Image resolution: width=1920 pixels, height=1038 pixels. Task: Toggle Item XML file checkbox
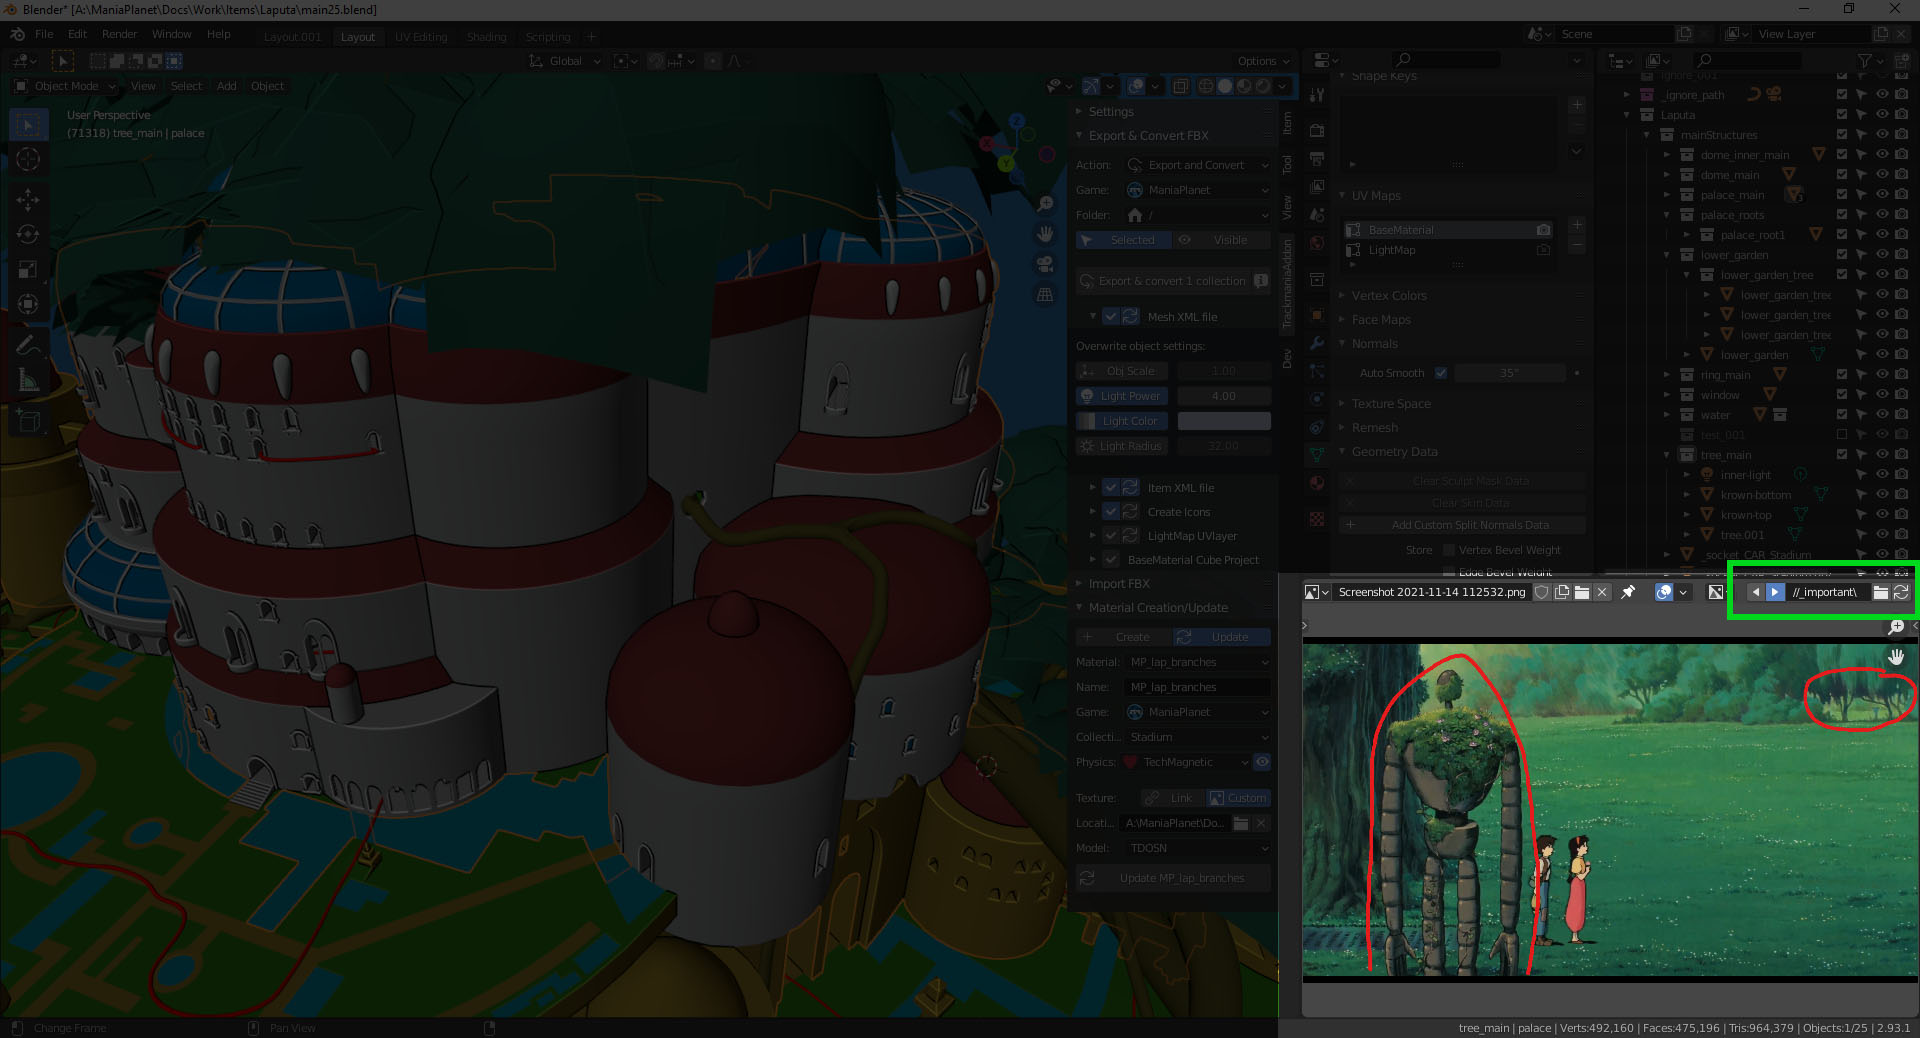[1110, 488]
